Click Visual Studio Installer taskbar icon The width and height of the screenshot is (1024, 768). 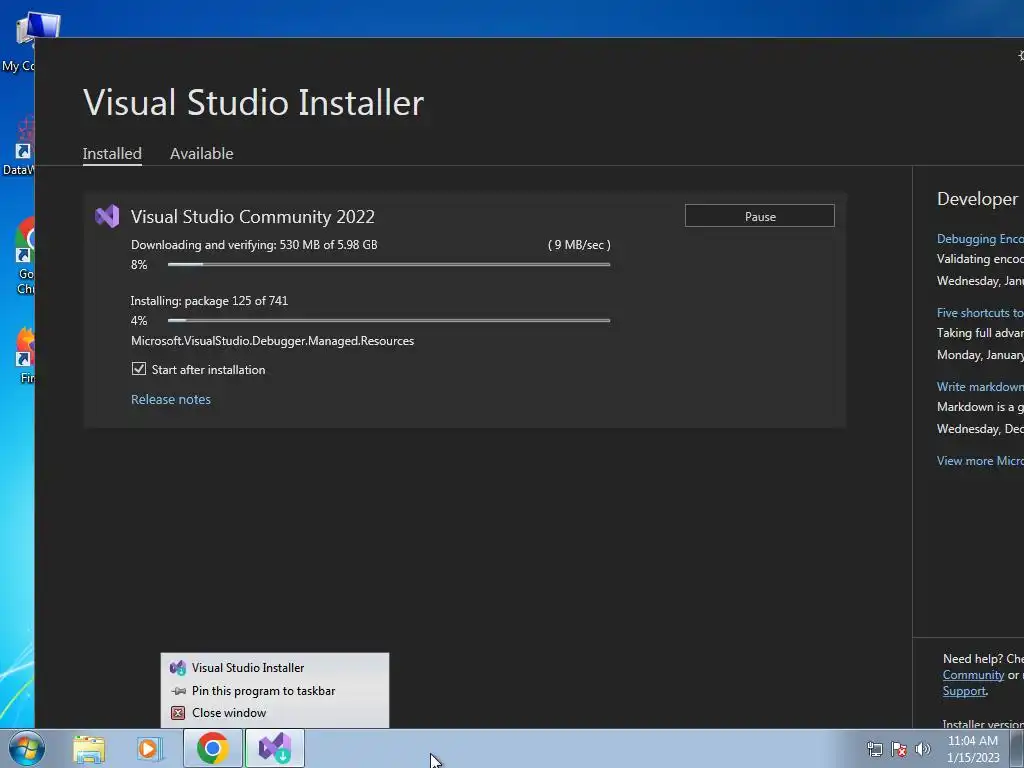tap(275, 748)
